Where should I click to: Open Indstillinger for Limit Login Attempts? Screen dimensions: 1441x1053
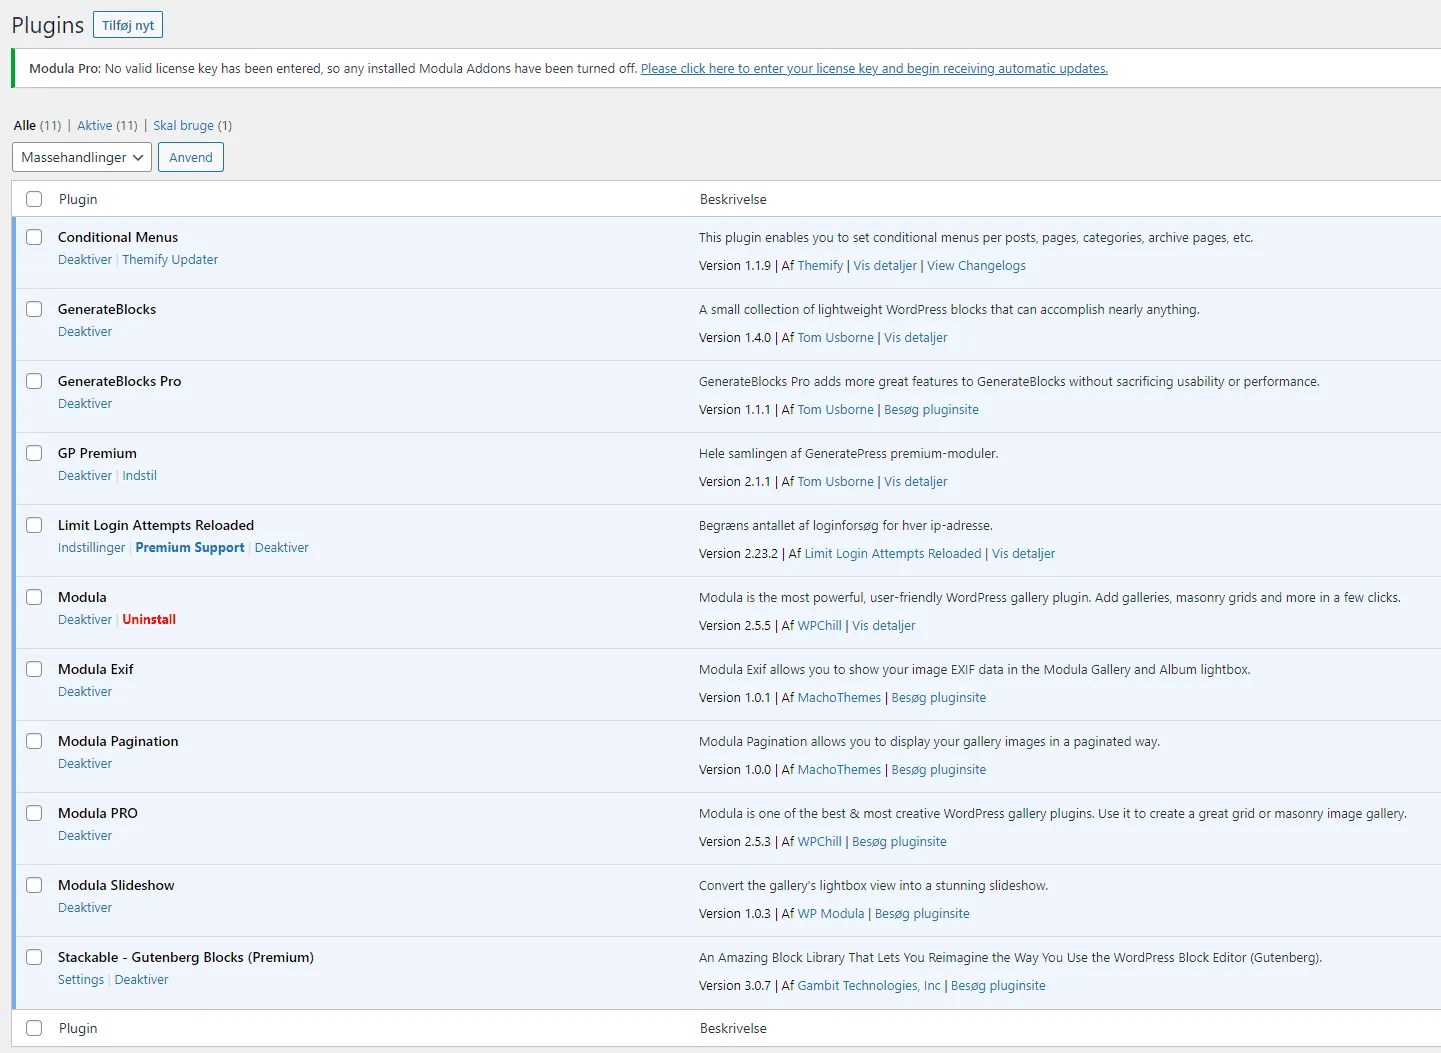click(x=91, y=547)
